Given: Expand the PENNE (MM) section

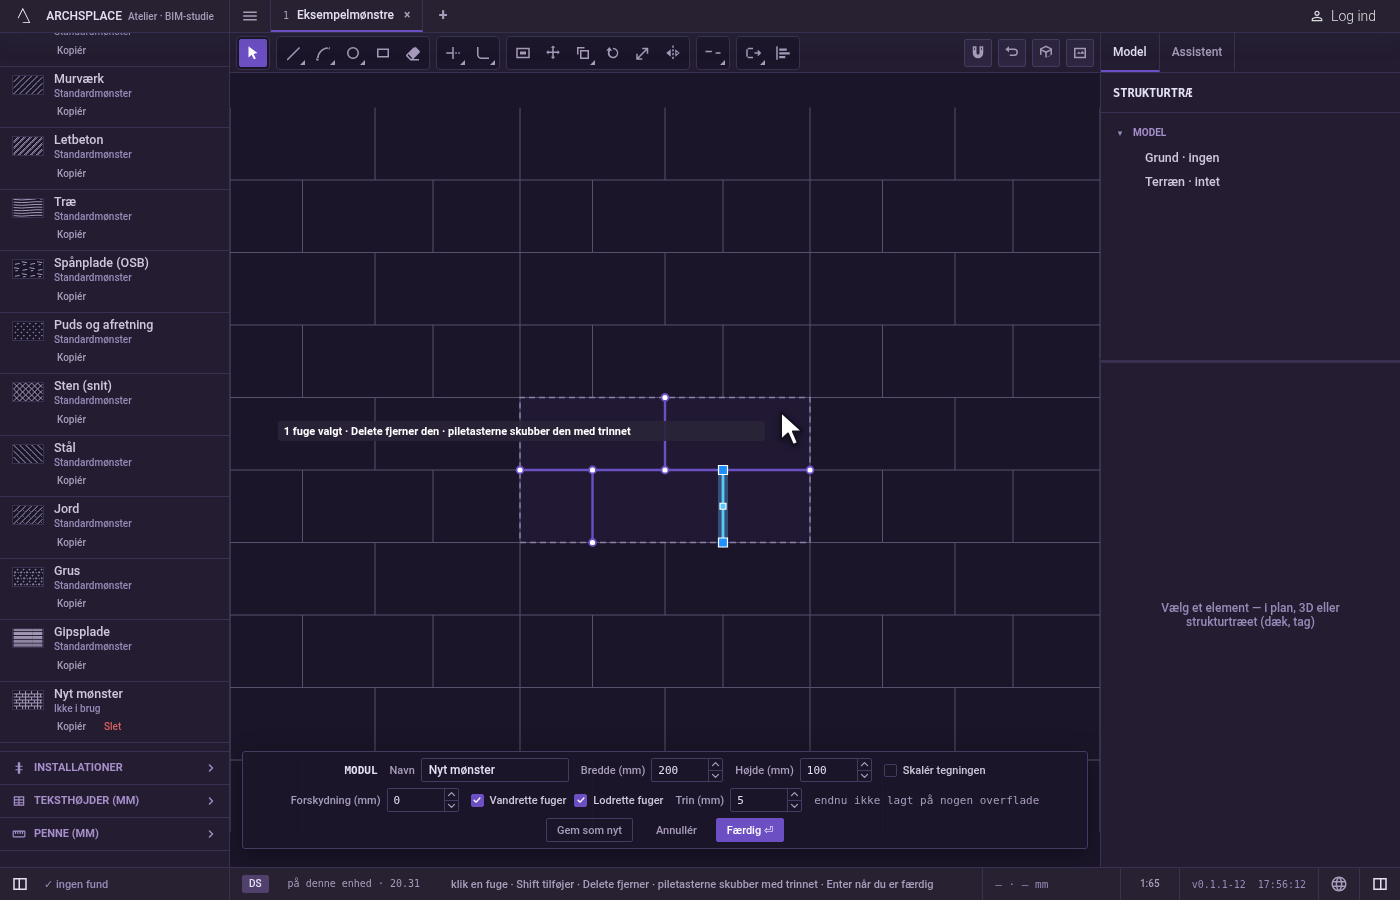Looking at the screenshot, I should tap(114, 834).
